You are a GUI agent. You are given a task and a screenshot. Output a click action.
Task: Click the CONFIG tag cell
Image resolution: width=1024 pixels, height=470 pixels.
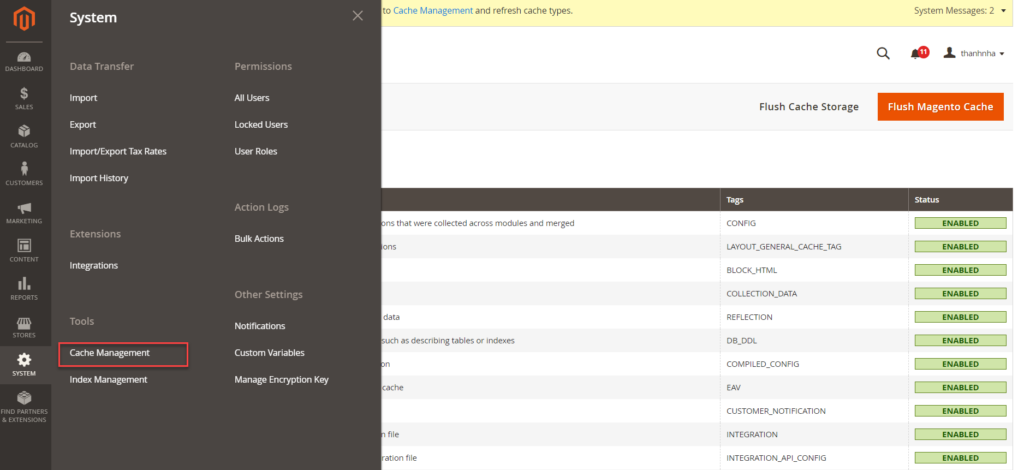[814, 223]
